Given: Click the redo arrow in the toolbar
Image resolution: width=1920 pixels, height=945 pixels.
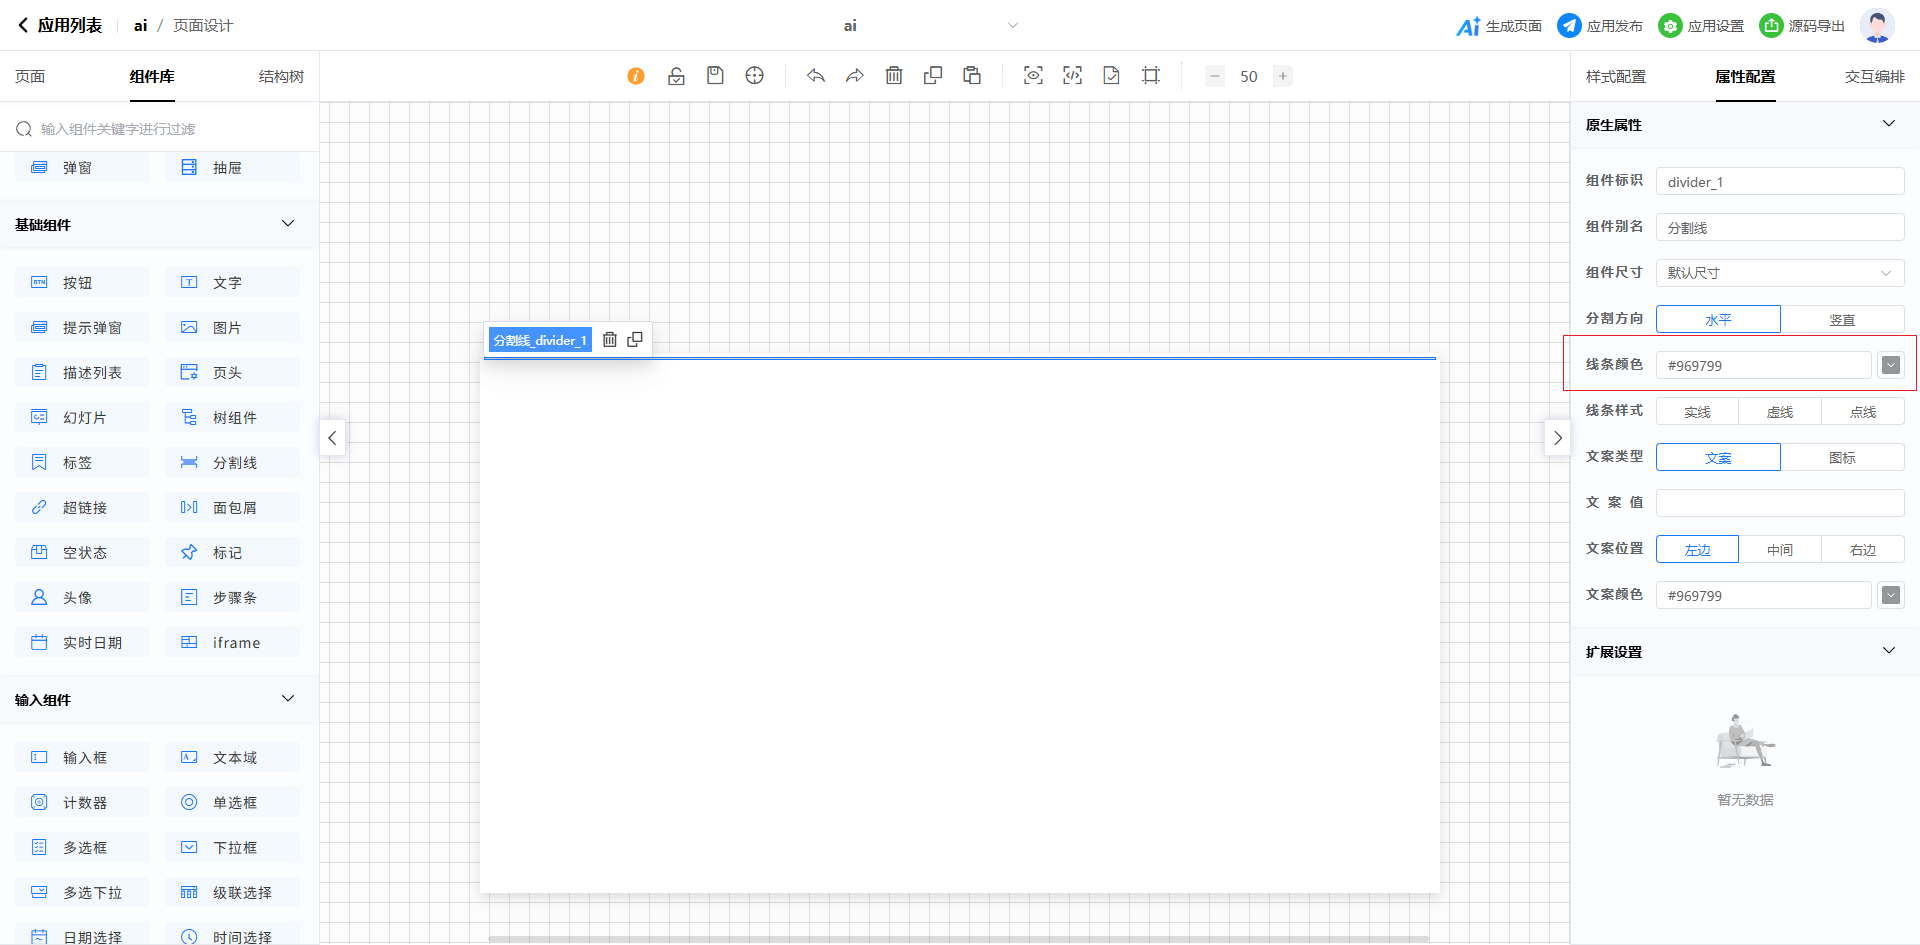Looking at the screenshot, I should click(854, 76).
